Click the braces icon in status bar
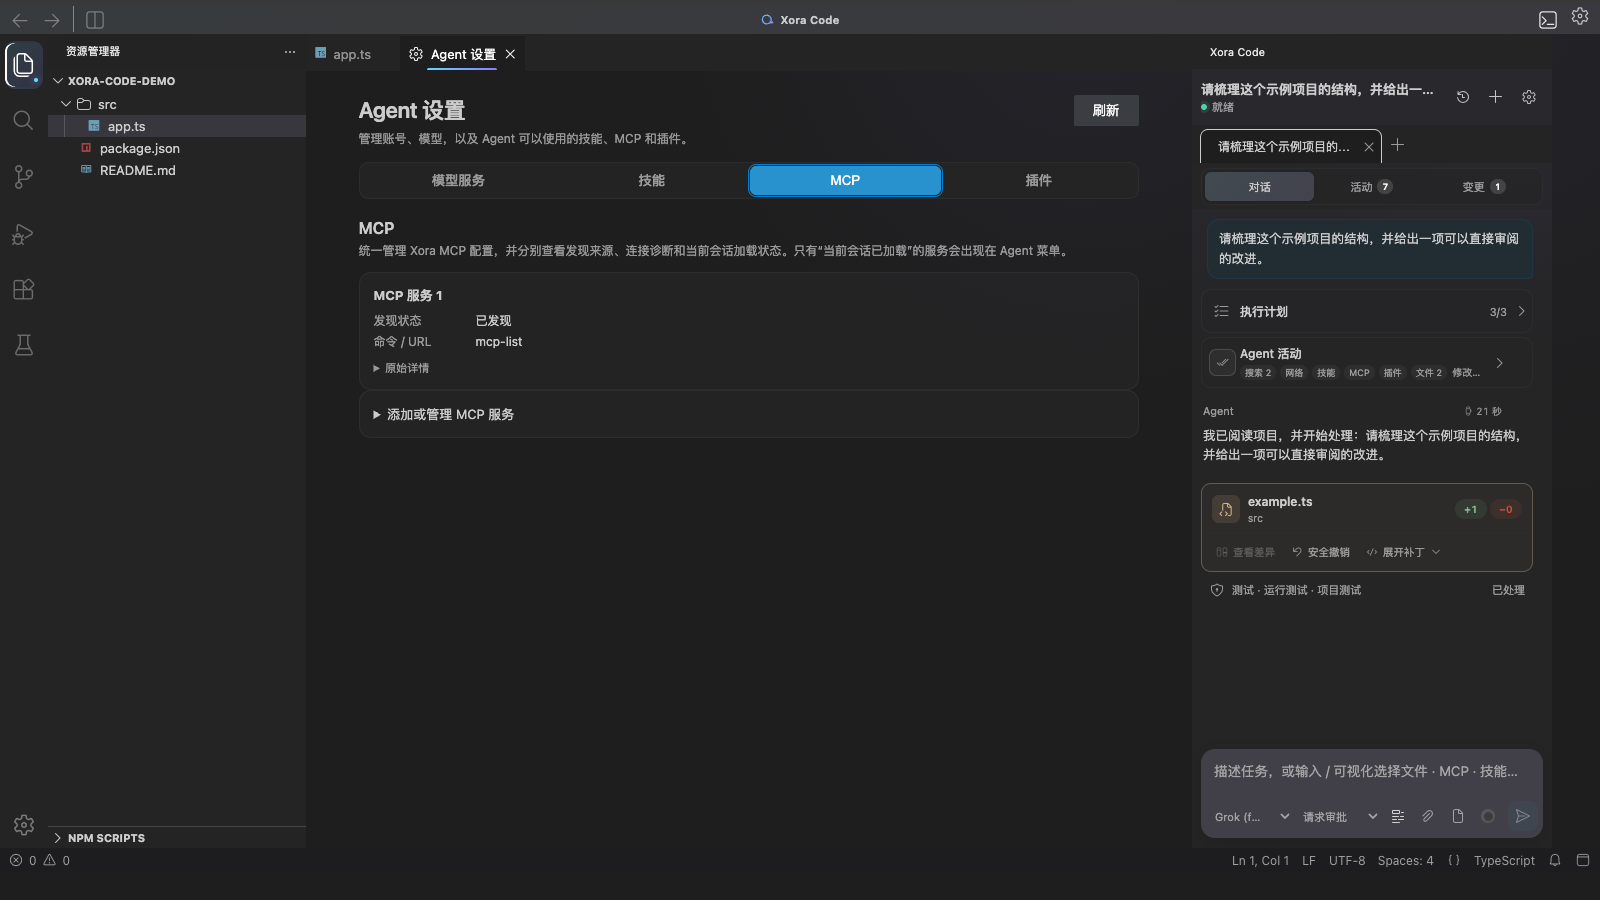1600x900 pixels. pyautogui.click(x=1454, y=860)
